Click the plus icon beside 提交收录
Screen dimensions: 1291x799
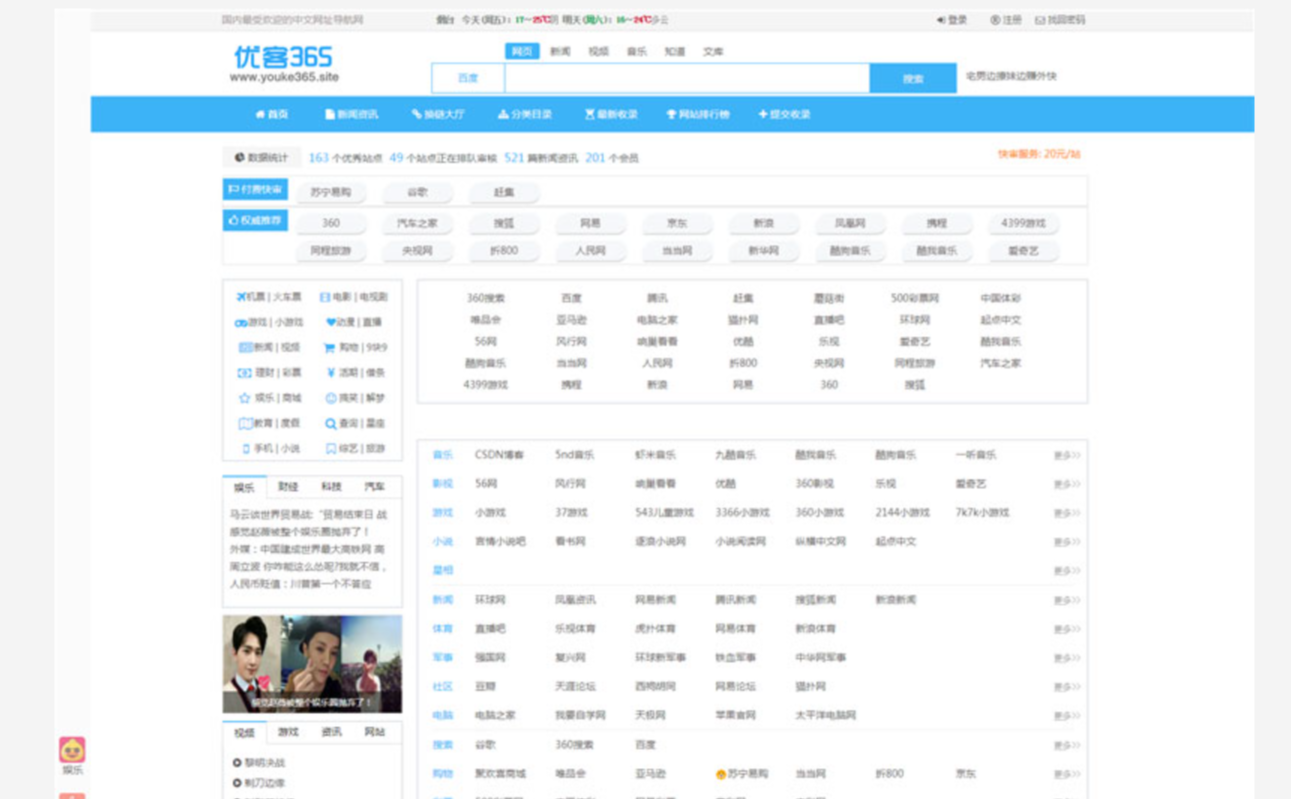[763, 114]
